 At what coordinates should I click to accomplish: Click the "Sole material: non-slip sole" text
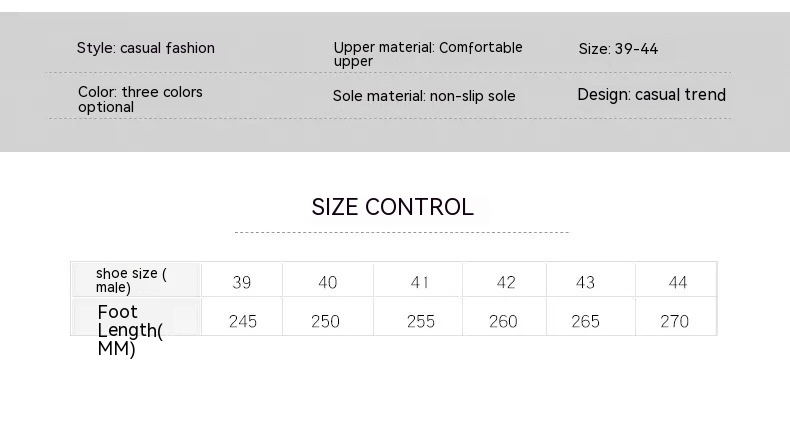pos(424,97)
